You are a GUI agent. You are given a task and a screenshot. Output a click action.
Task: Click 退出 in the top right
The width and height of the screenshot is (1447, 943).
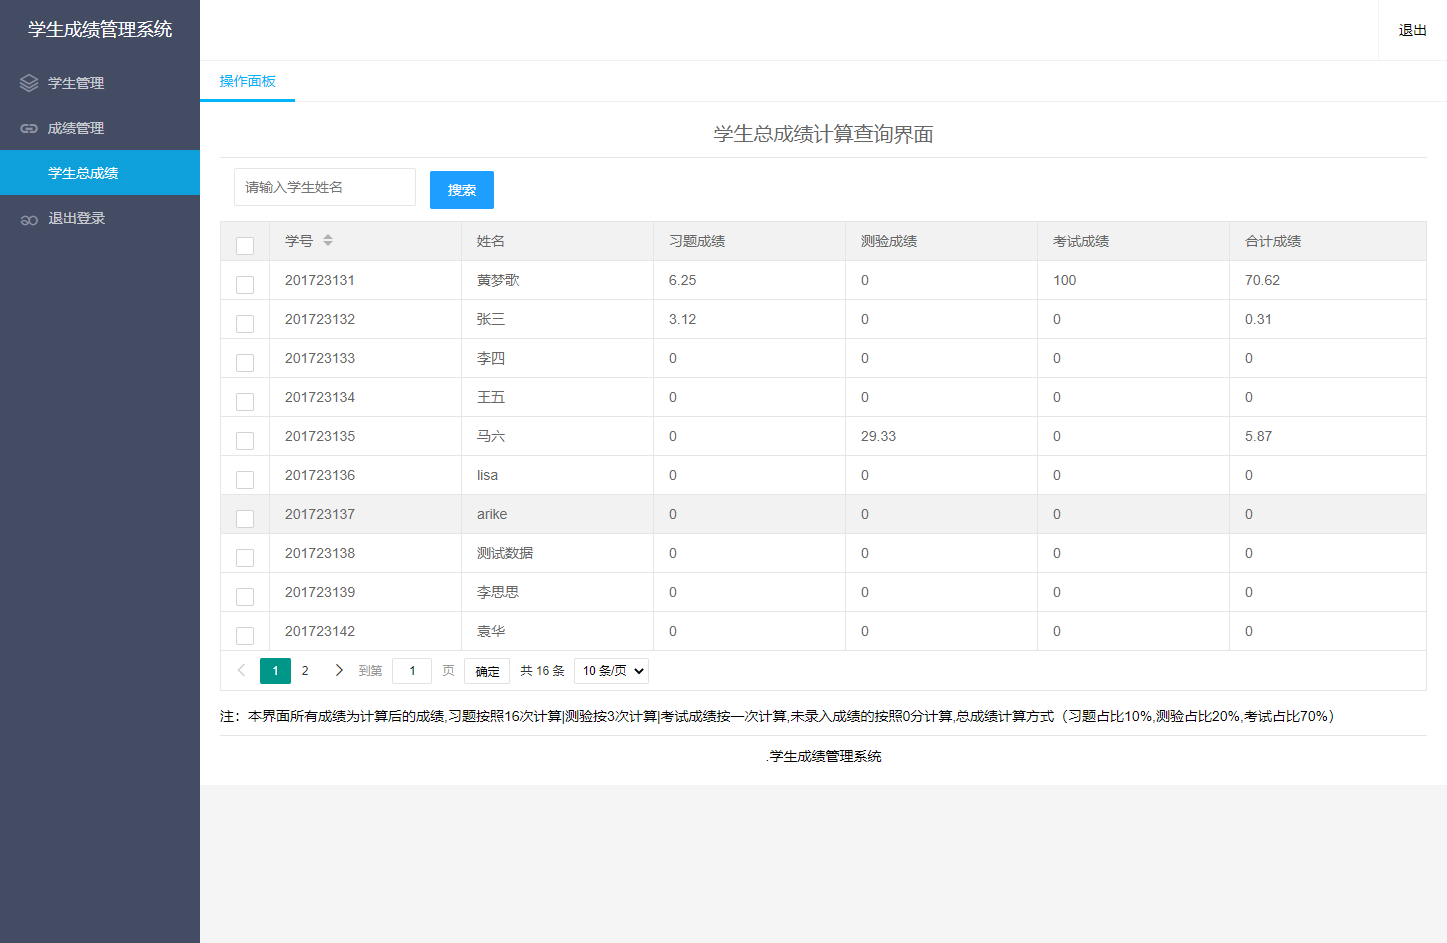click(1412, 30)
